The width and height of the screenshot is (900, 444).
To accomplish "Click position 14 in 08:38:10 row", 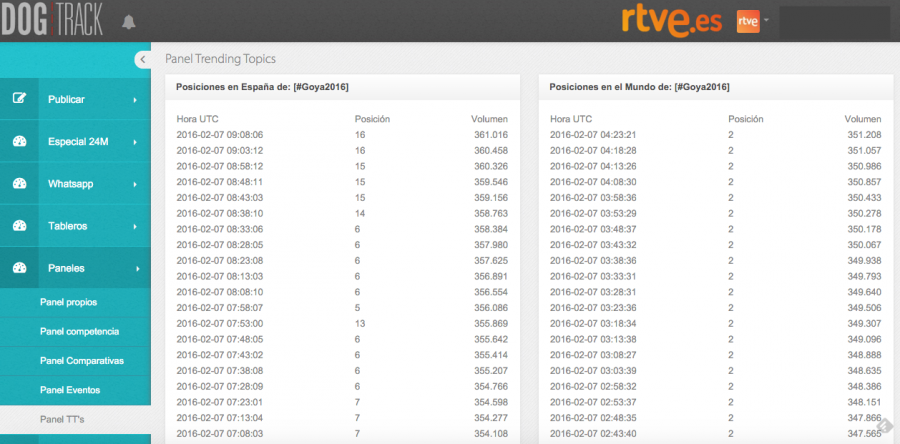I will [360, 213].
